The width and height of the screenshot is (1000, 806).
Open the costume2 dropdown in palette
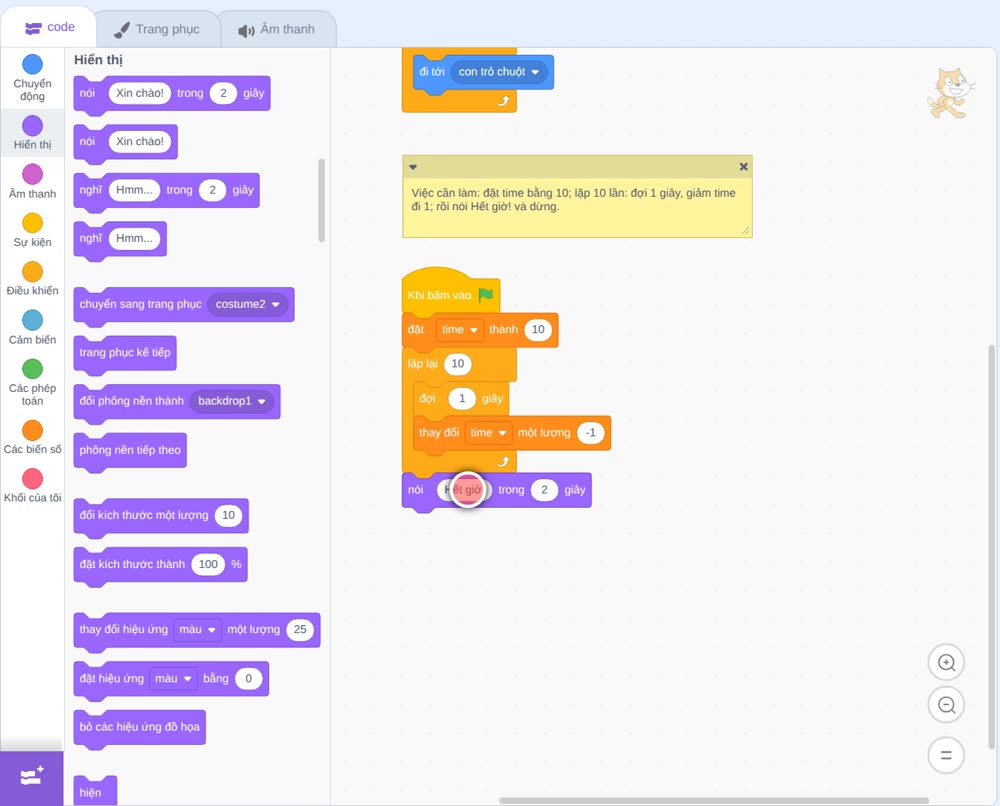(x=247, y=304)
